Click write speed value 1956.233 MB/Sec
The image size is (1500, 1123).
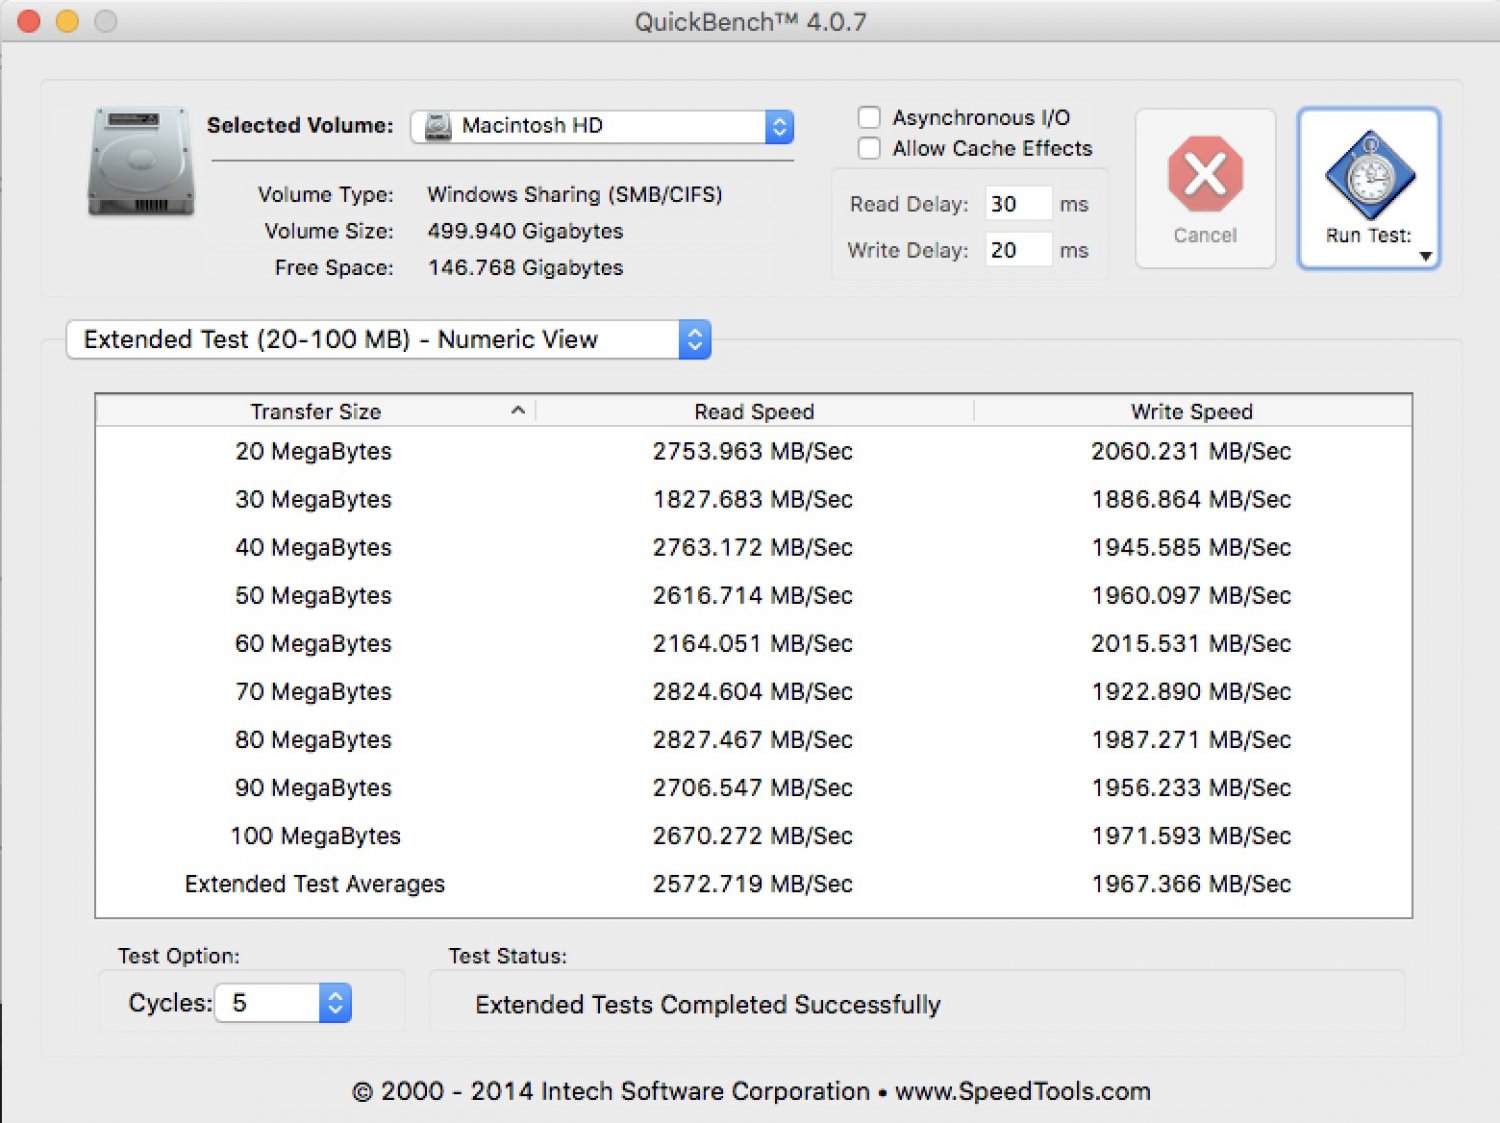coord(1191,788)
